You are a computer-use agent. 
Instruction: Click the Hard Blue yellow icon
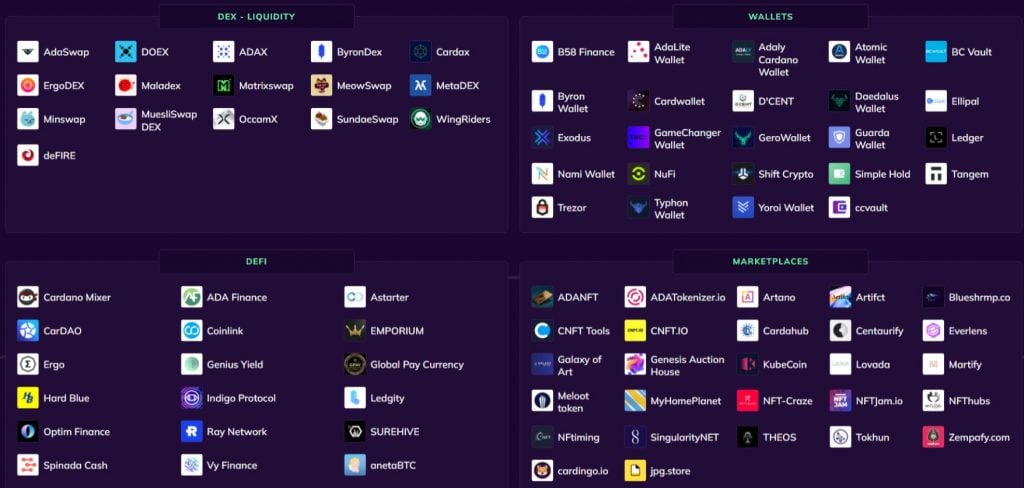tap(28, 398)
